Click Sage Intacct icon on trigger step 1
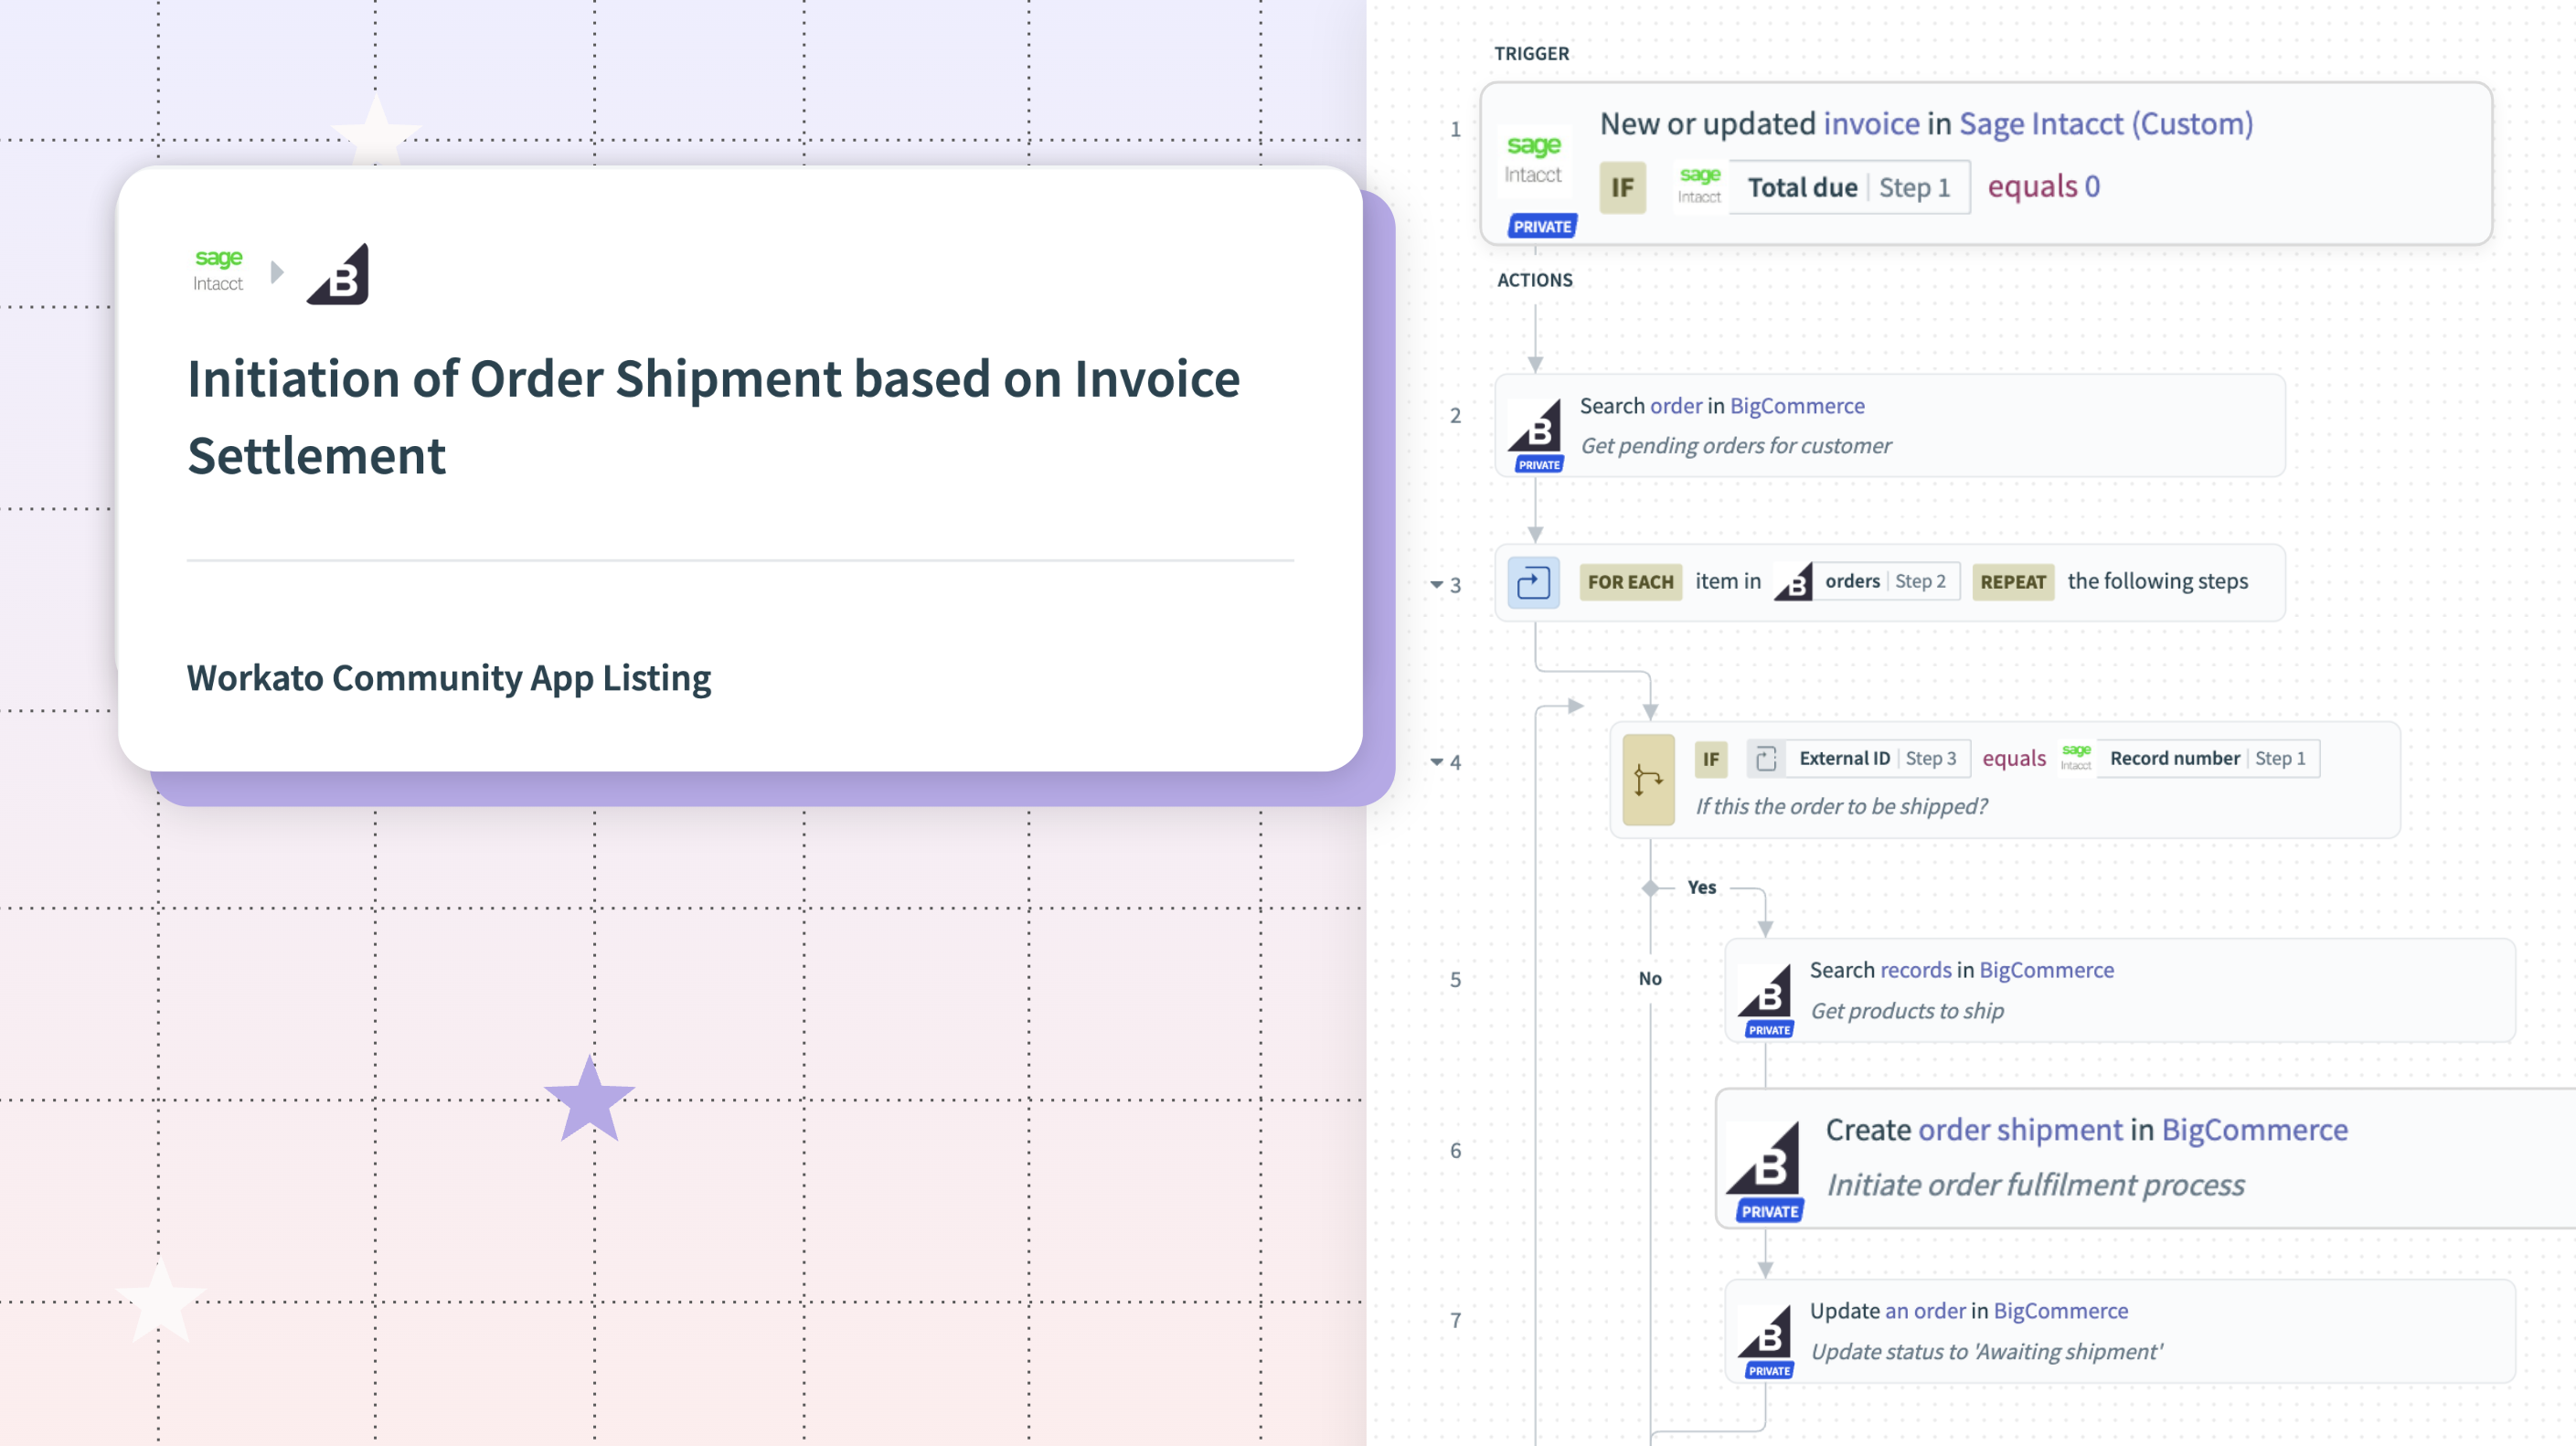 [1533, 160]
